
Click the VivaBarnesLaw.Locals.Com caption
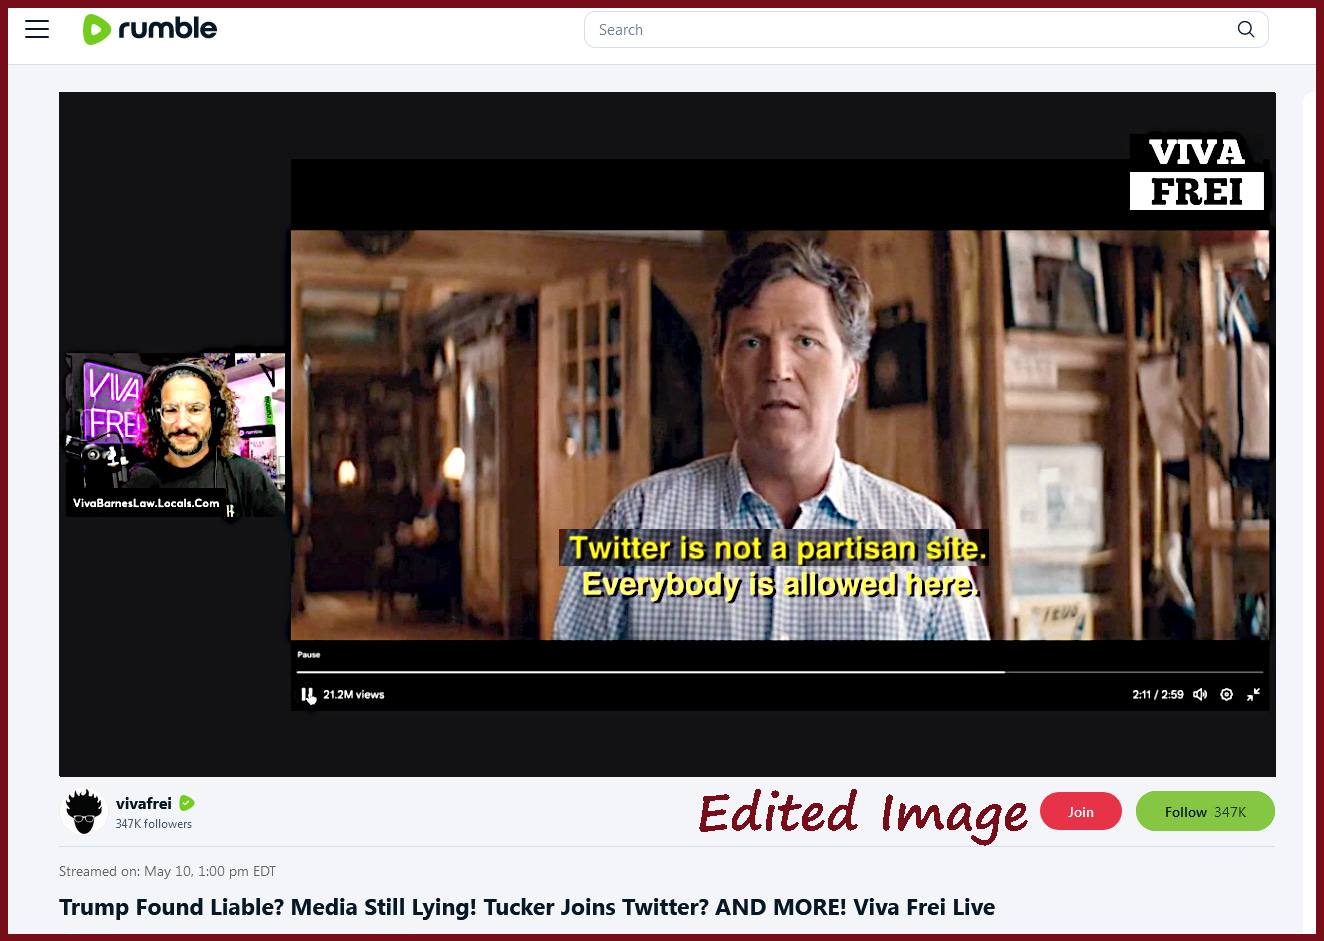tap(146, 503)
